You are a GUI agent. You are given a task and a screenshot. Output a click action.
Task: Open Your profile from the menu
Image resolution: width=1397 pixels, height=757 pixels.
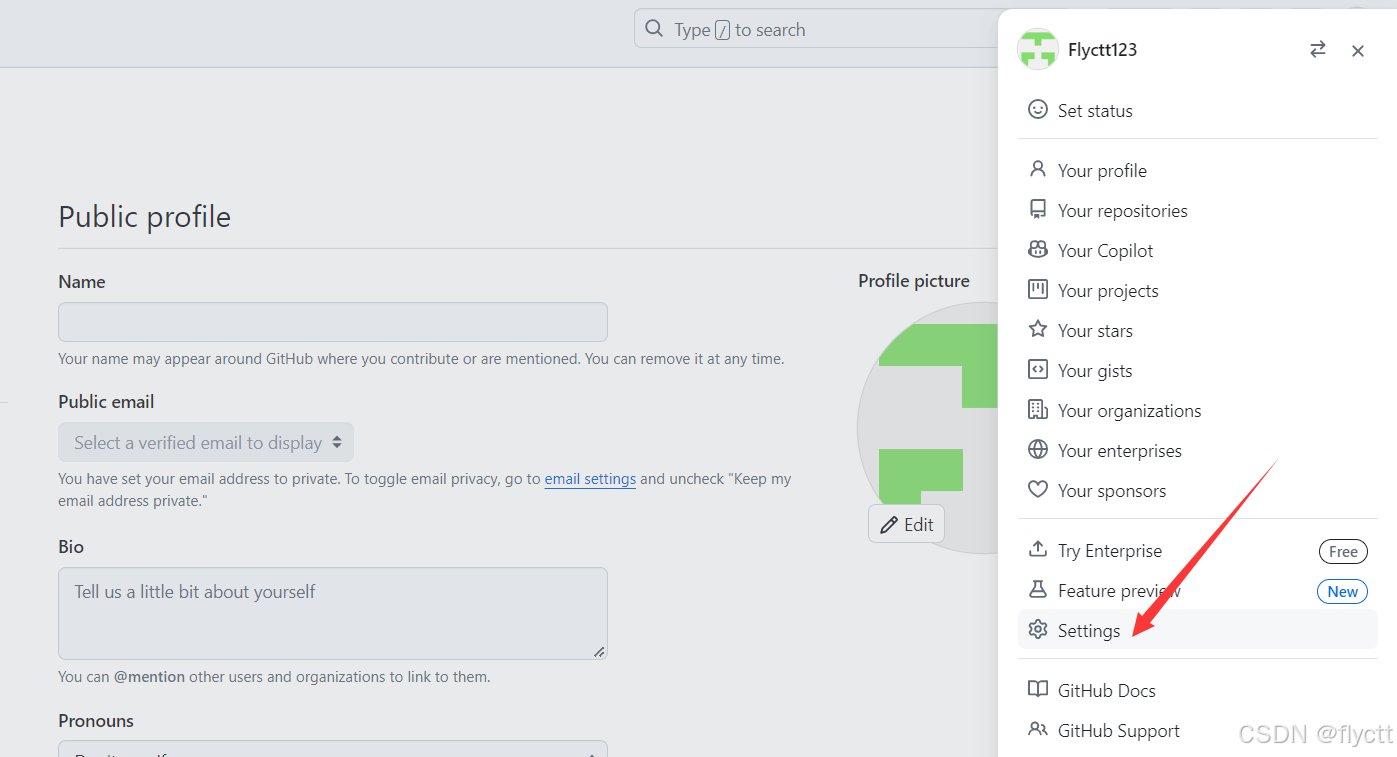pos(1198,170)
